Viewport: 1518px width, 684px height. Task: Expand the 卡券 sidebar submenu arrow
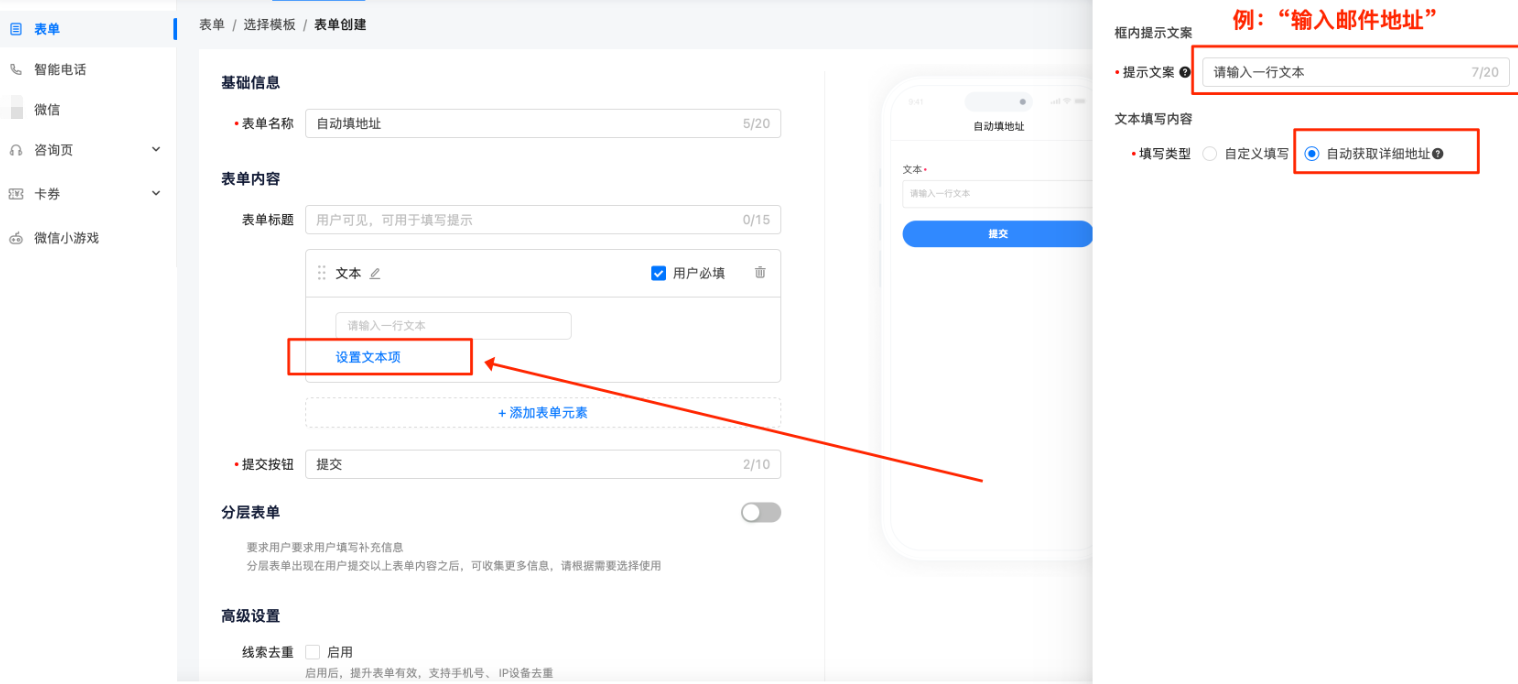(x=156, y=194)
